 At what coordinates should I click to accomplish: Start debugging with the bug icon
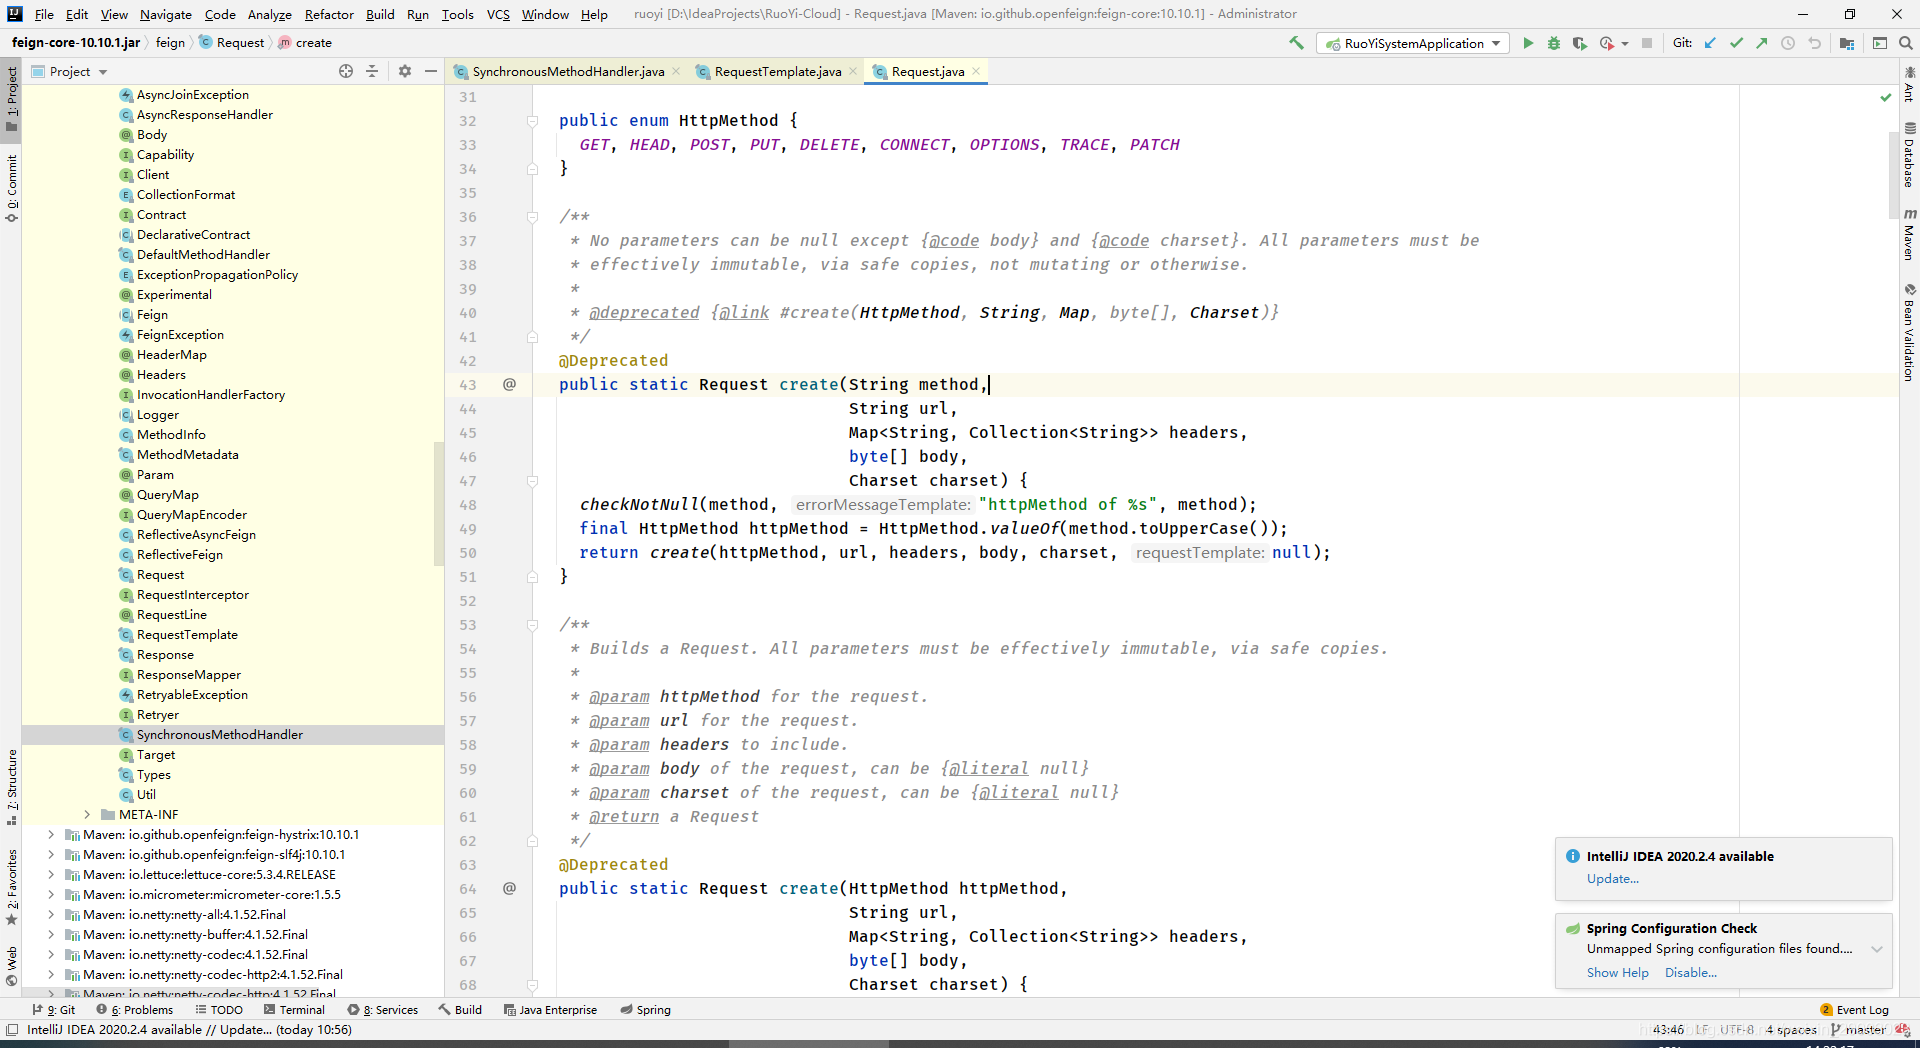tap(1554, 43)
